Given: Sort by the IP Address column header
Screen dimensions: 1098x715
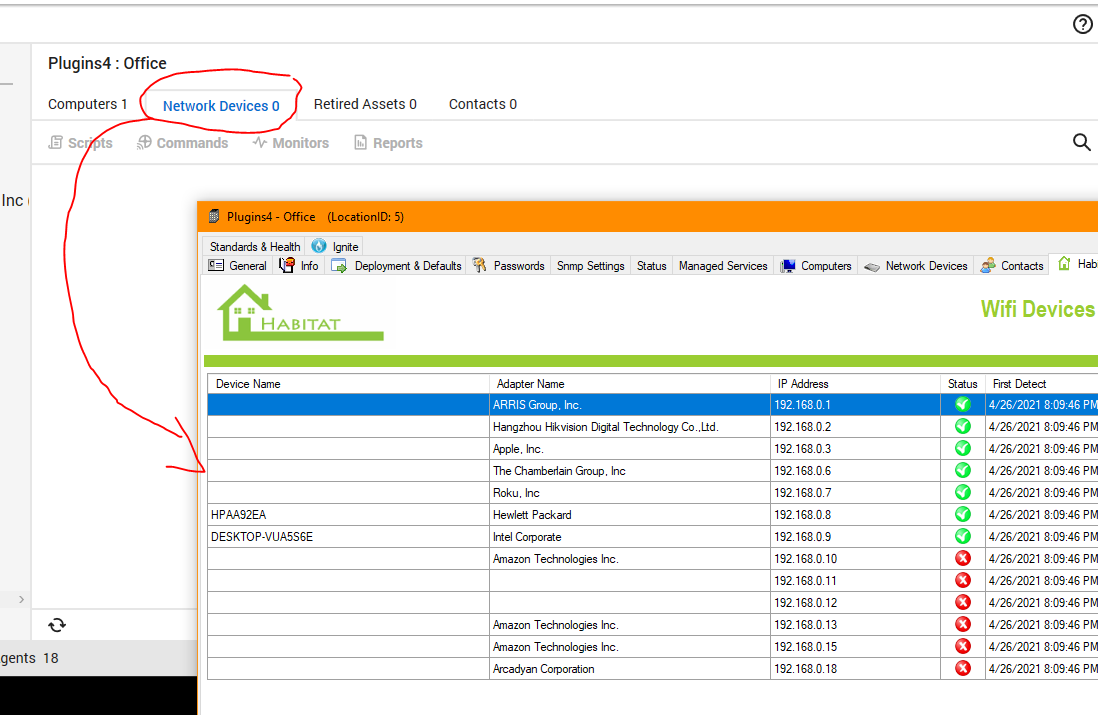Looking at the screenshot, I should point(803,384).
